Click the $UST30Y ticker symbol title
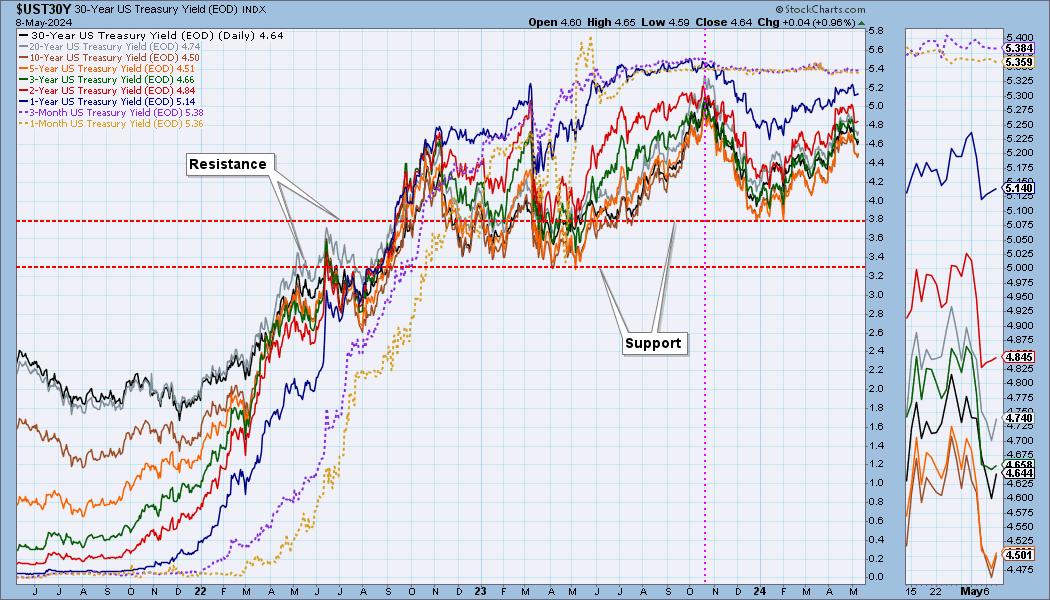This screenshot has width=1050, height=600. (x=44, y=9)
